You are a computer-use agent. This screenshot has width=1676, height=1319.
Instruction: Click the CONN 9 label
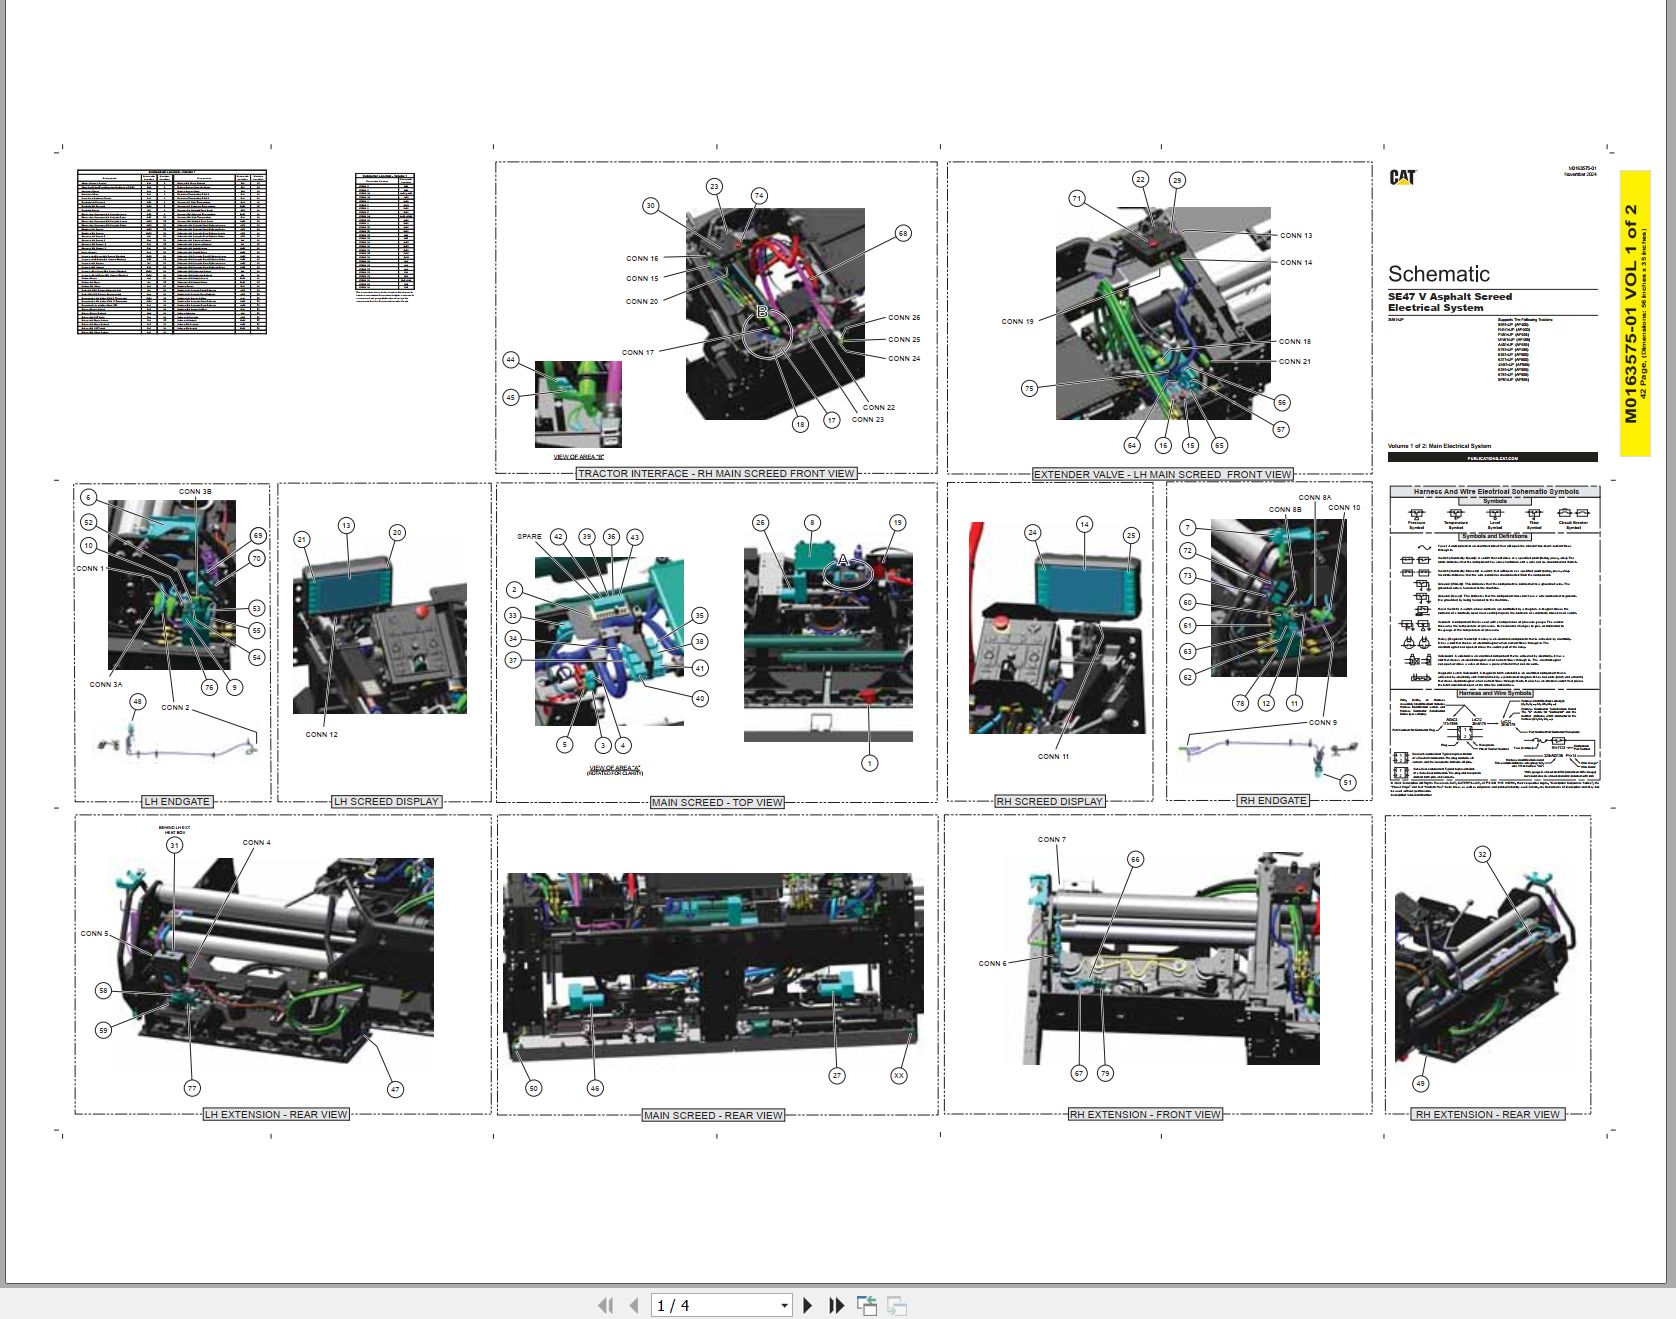pyautogui.click(x=1322, y=722)
